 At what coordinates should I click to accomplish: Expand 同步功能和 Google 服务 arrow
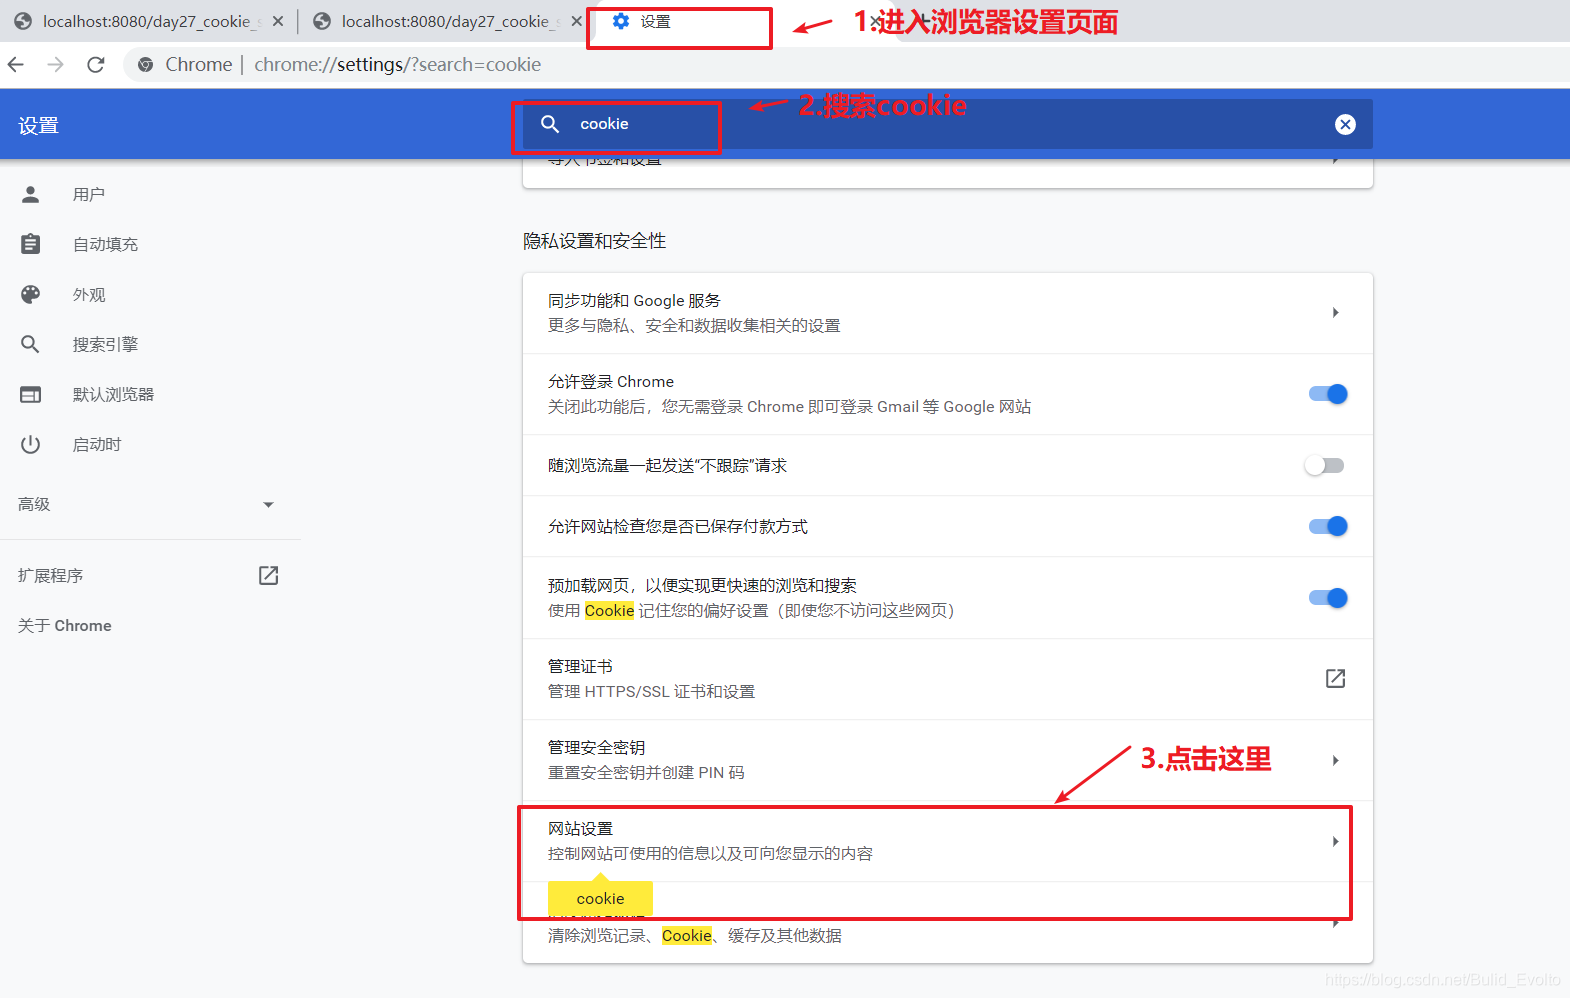pos(1335,313)
